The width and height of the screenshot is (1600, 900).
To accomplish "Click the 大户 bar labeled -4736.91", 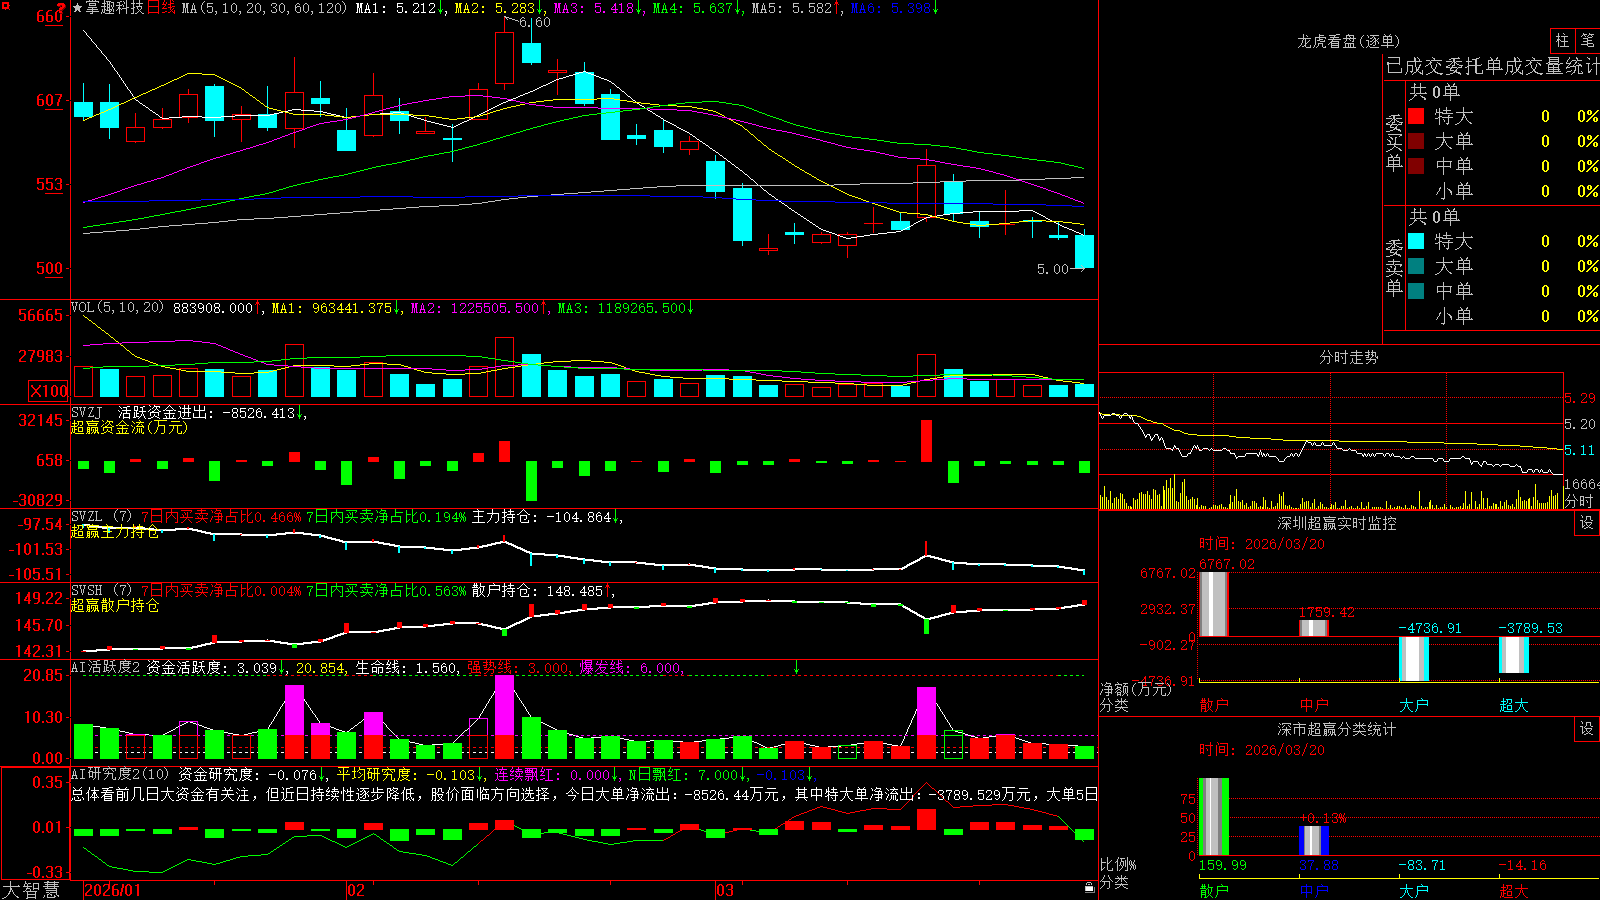I will click(x=1413, y=659).
